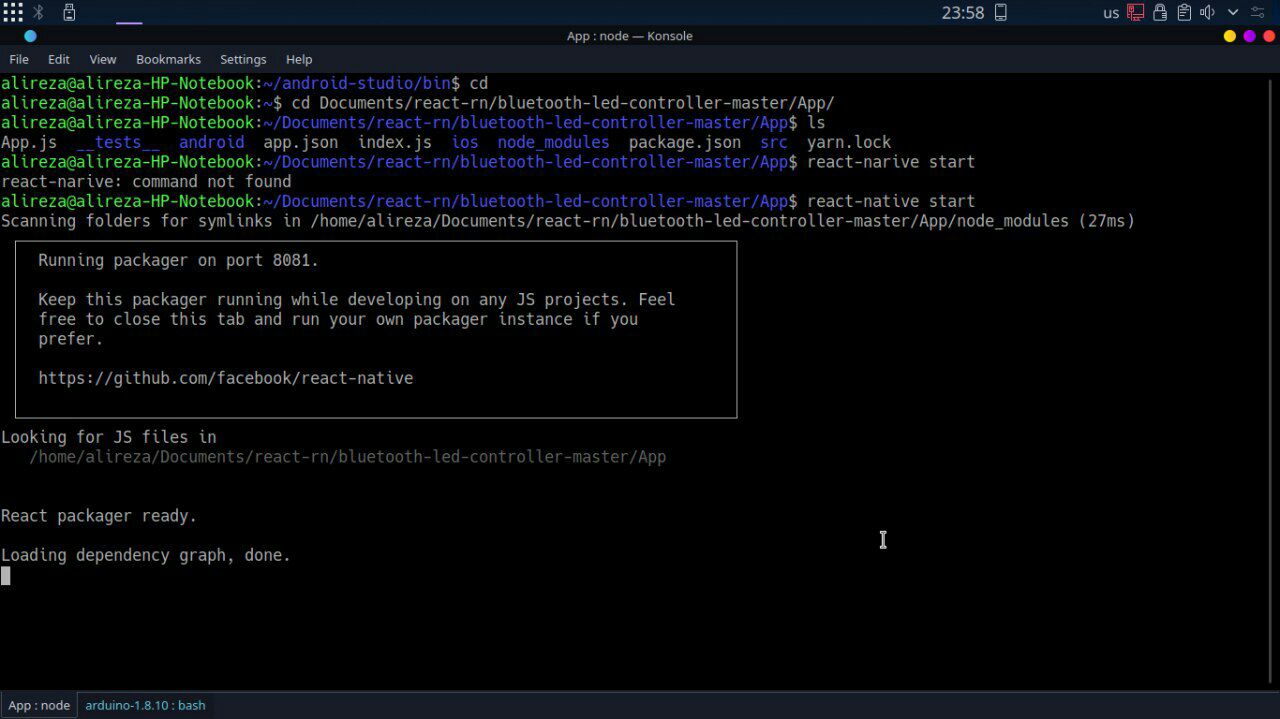The image size is (1280, 719).
Task: Click 'index.js' in the ls output
Action: (395, 142)
